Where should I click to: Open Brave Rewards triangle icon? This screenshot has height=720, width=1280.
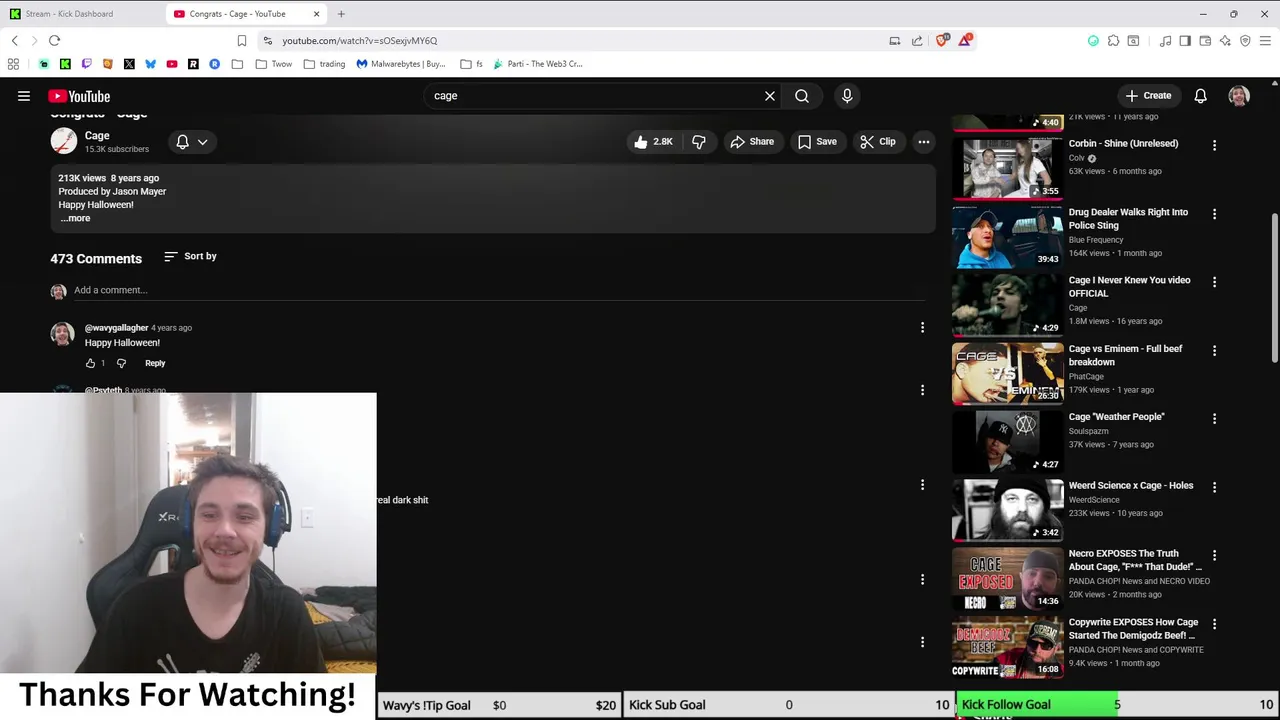click(965, 41)
